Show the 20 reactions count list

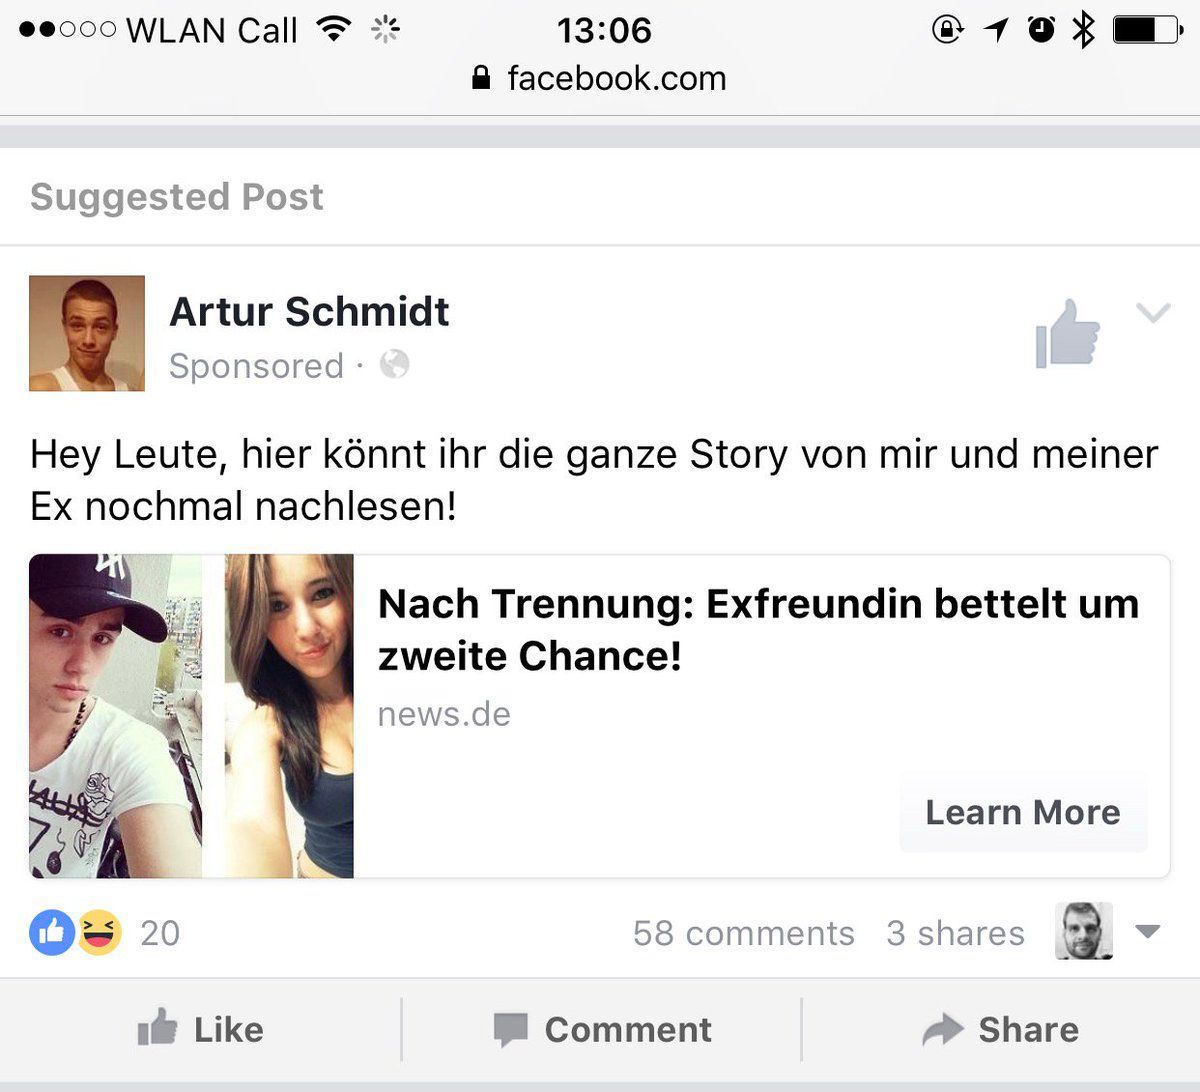(x=160, y=933)
